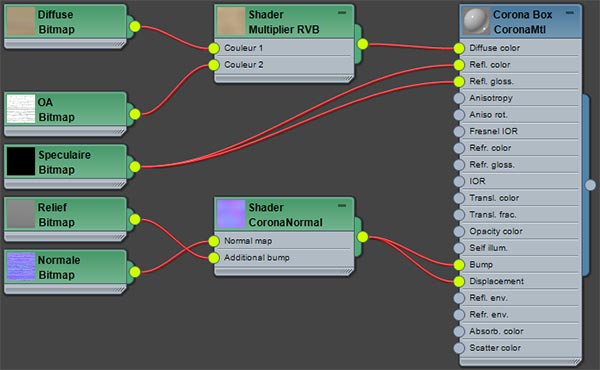Image resolution: width=600 pixels, height=370 pixels.
Task: Collapse the CoronaNormal shader node
Action: coord(342,206)
